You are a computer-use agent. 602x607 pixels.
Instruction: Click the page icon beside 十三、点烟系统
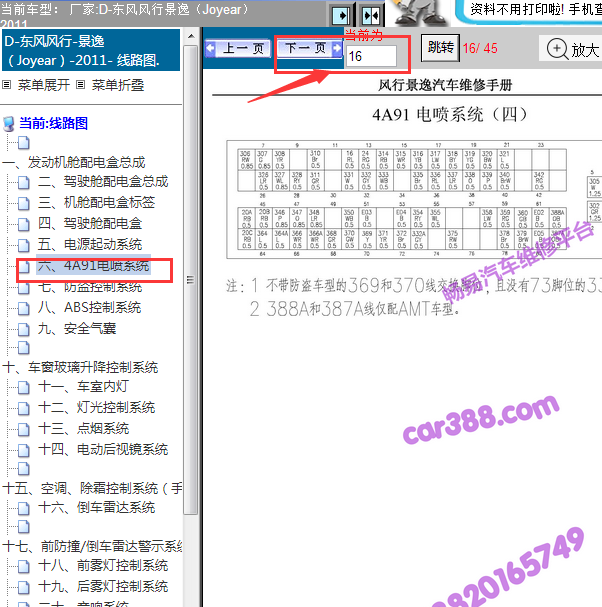click(x=24, y=429)
